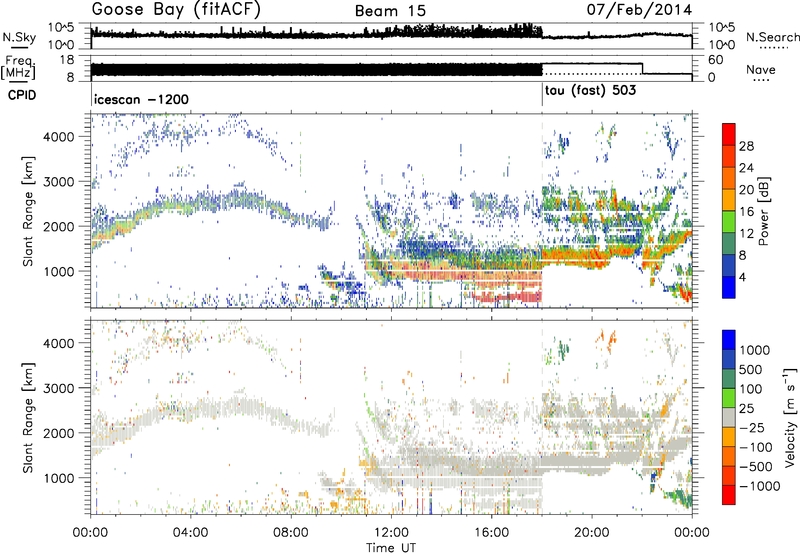Click the date '07/Feb/2014'
Viewport: 800px width, 554px height.
pyautogui.click(x=639, y=10)
